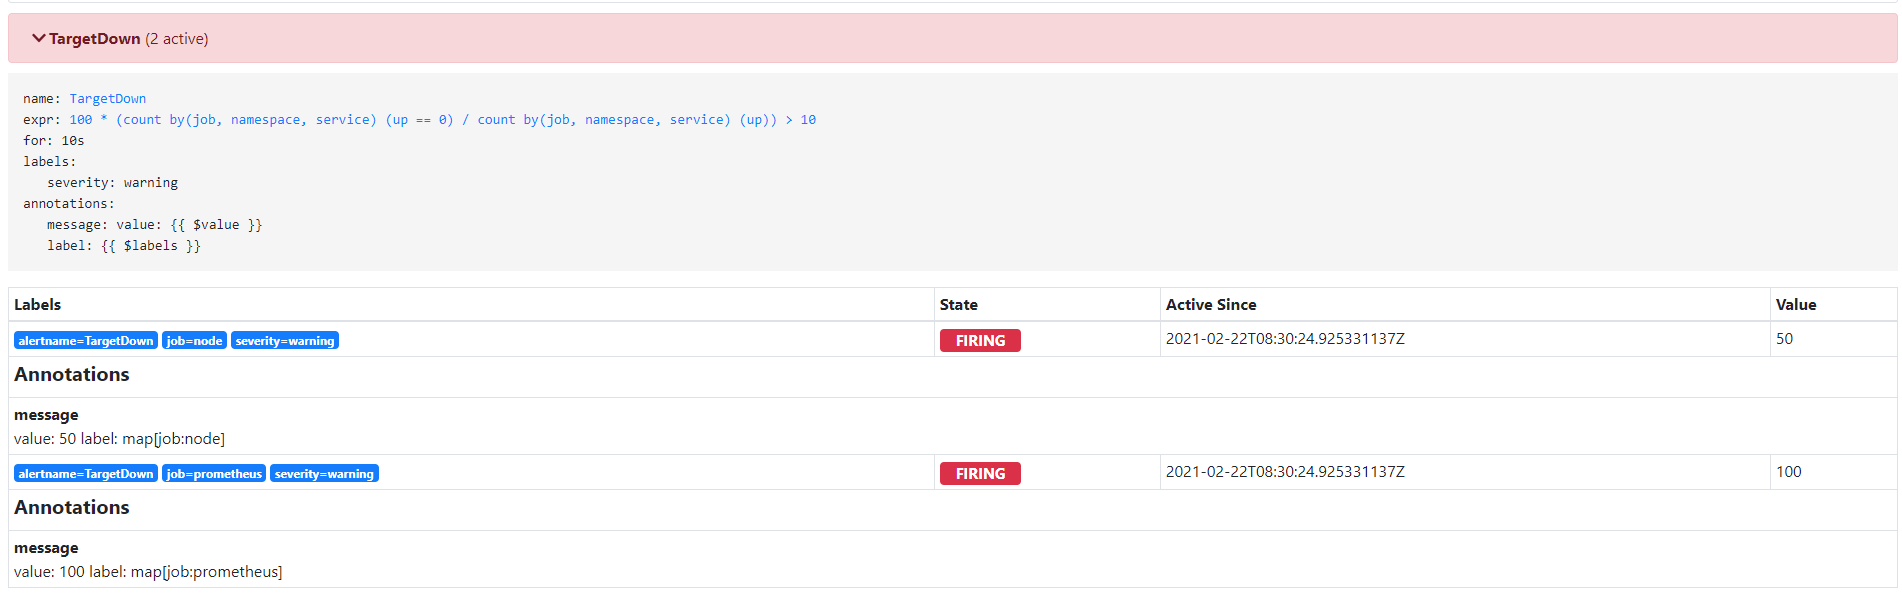The width and height of the screenshot is (1902, 606).
Task: Click alertname=TargetDown badge in job=prometheus row
Action: tap(86, 474)
